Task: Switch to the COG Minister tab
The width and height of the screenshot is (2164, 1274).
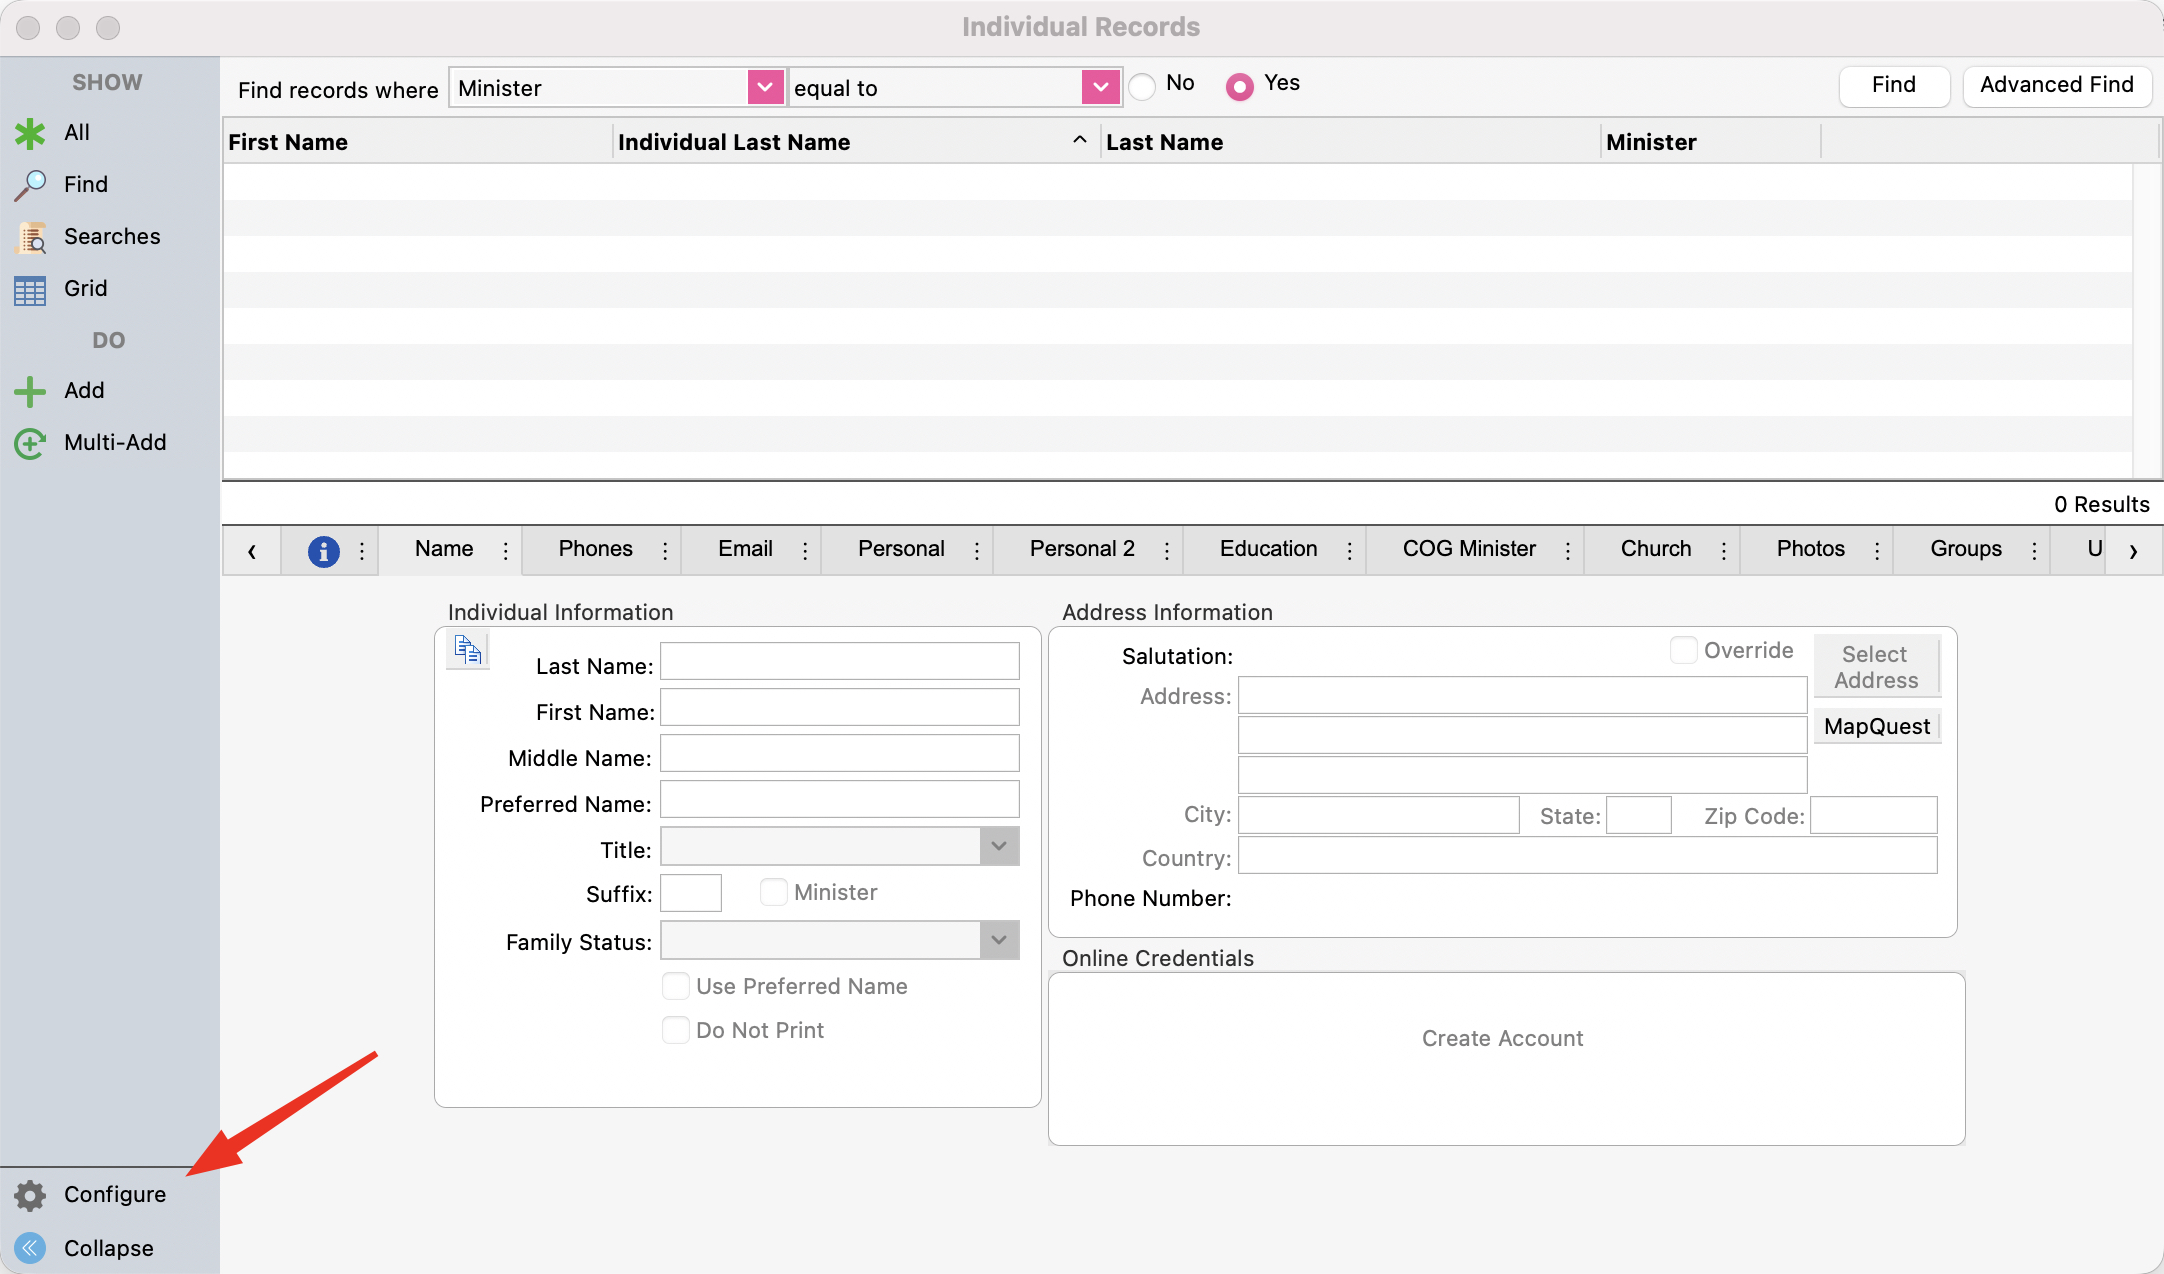Action: pos(1468,549)
